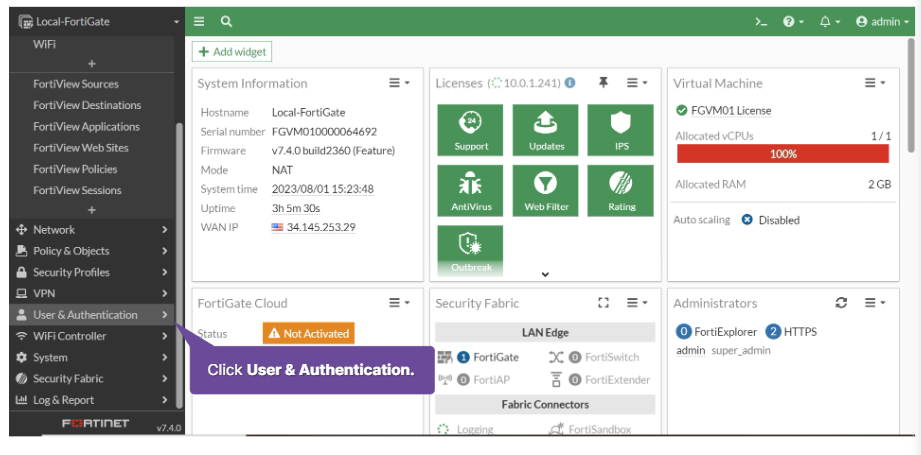Click the Updates license tile
Screen dimensions: 921x455
click(x=546, y=130)
